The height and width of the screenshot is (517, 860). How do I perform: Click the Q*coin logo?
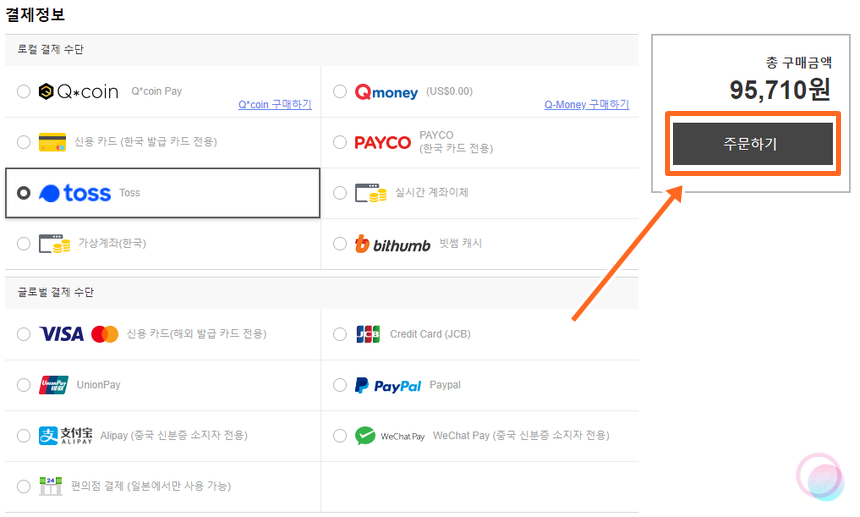(x=78, y=92)
